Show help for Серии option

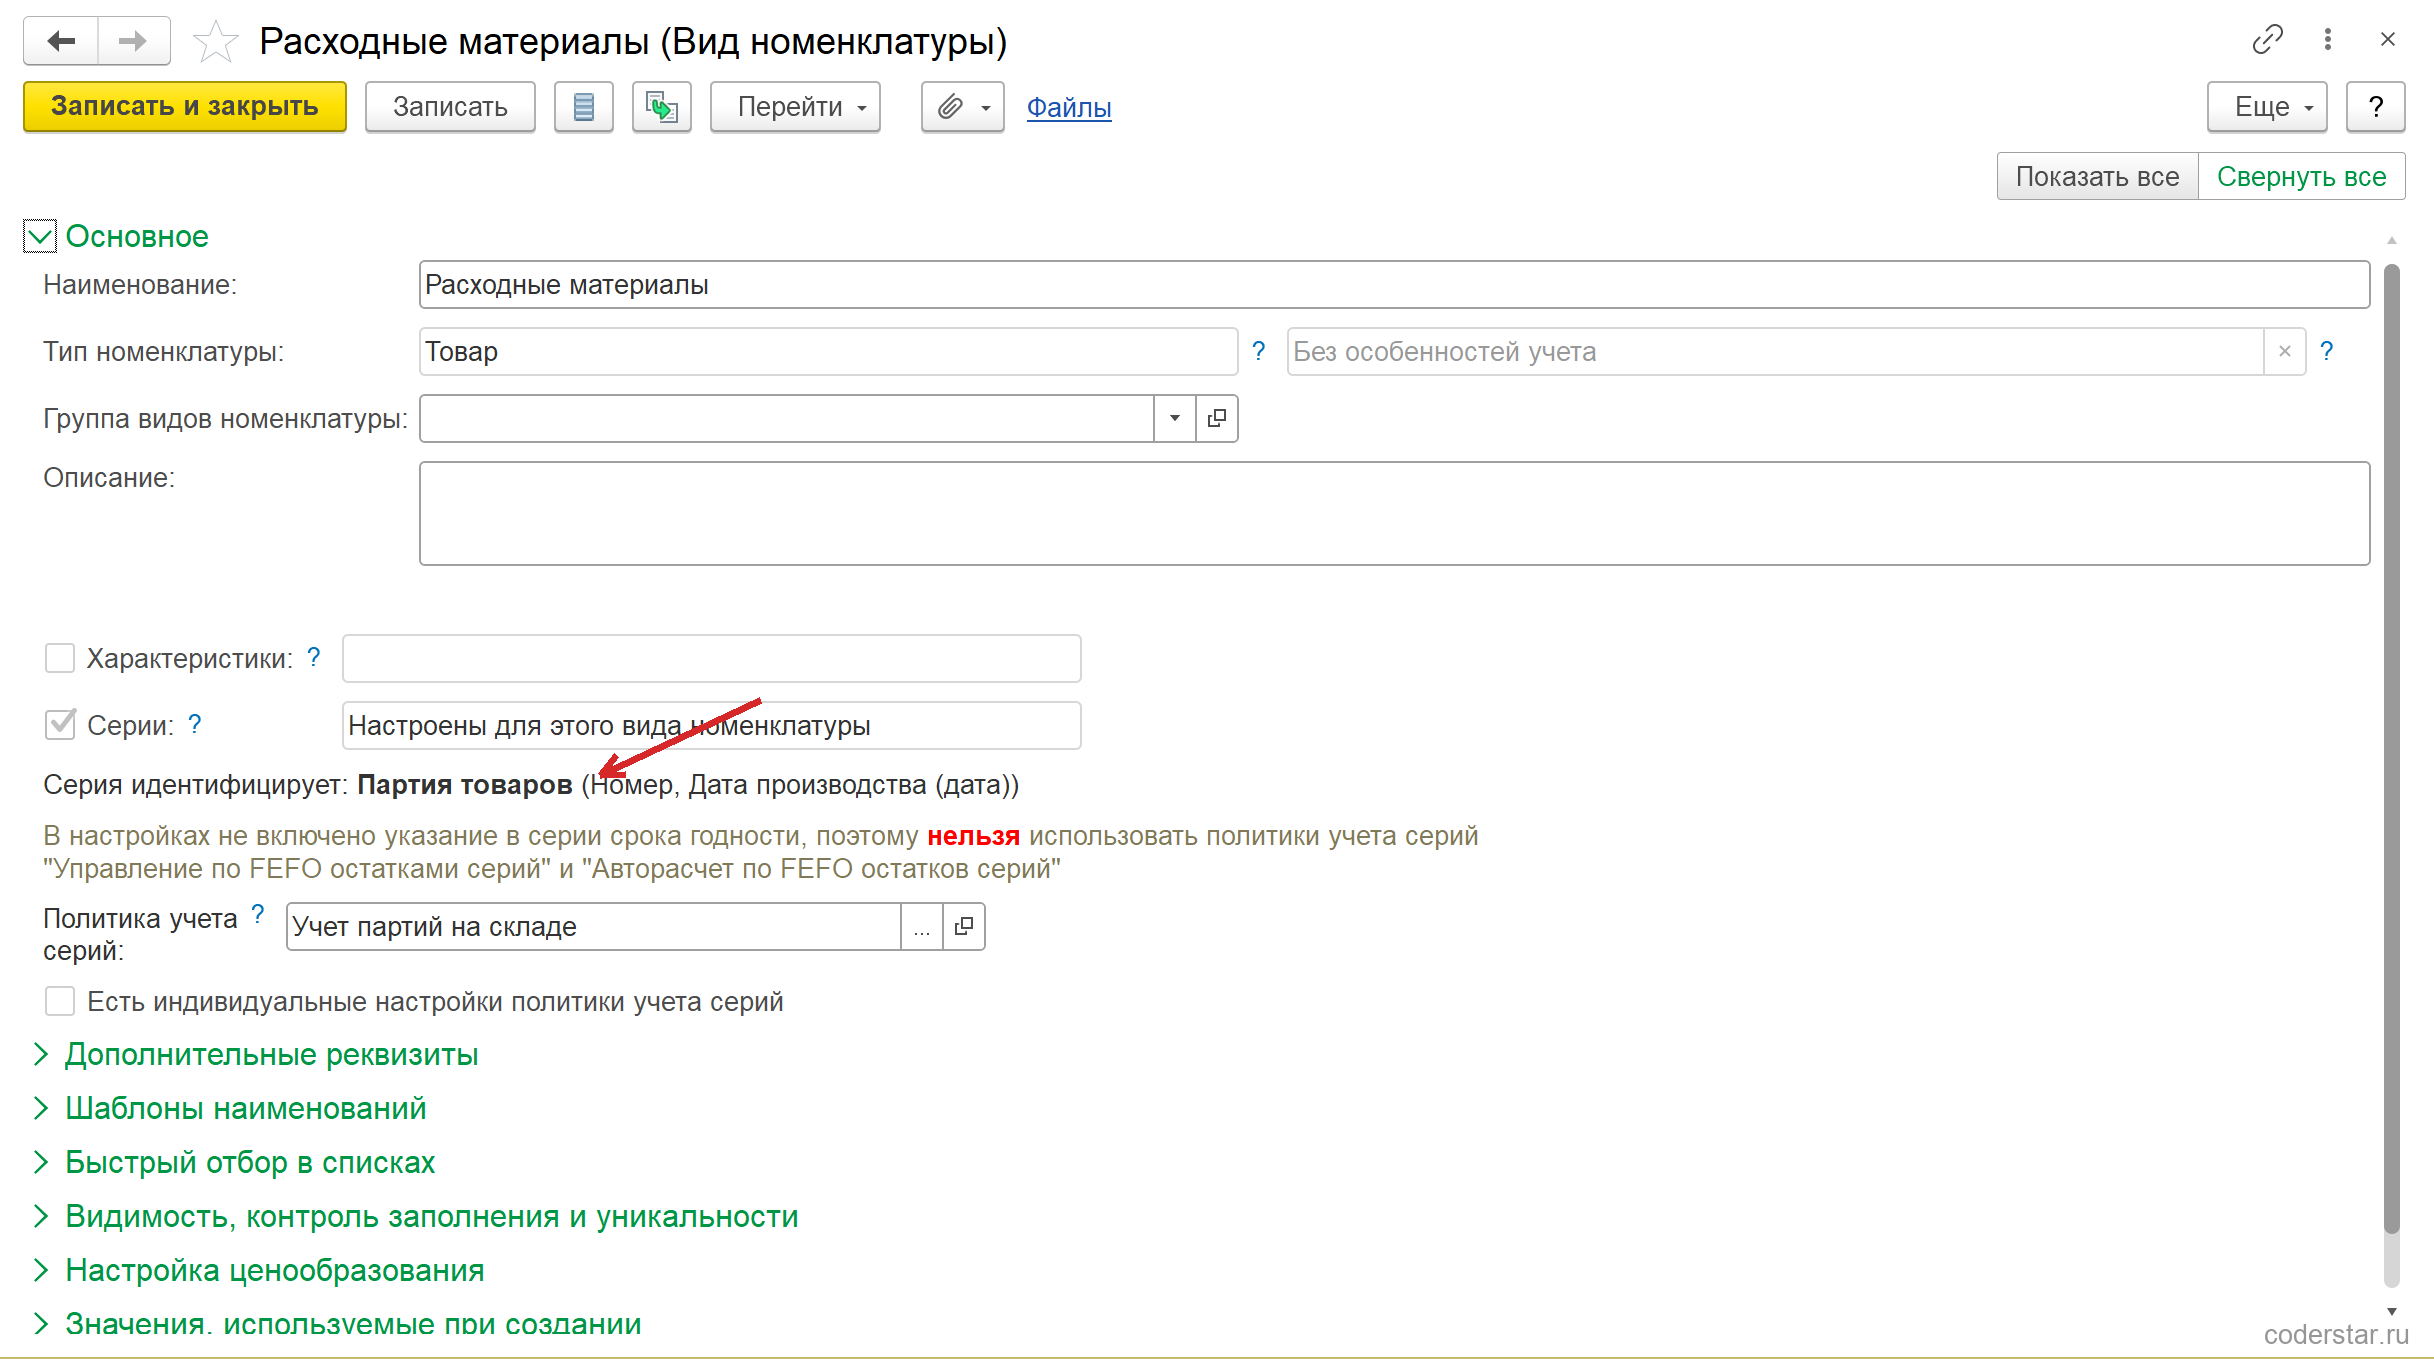coord(195,724)
